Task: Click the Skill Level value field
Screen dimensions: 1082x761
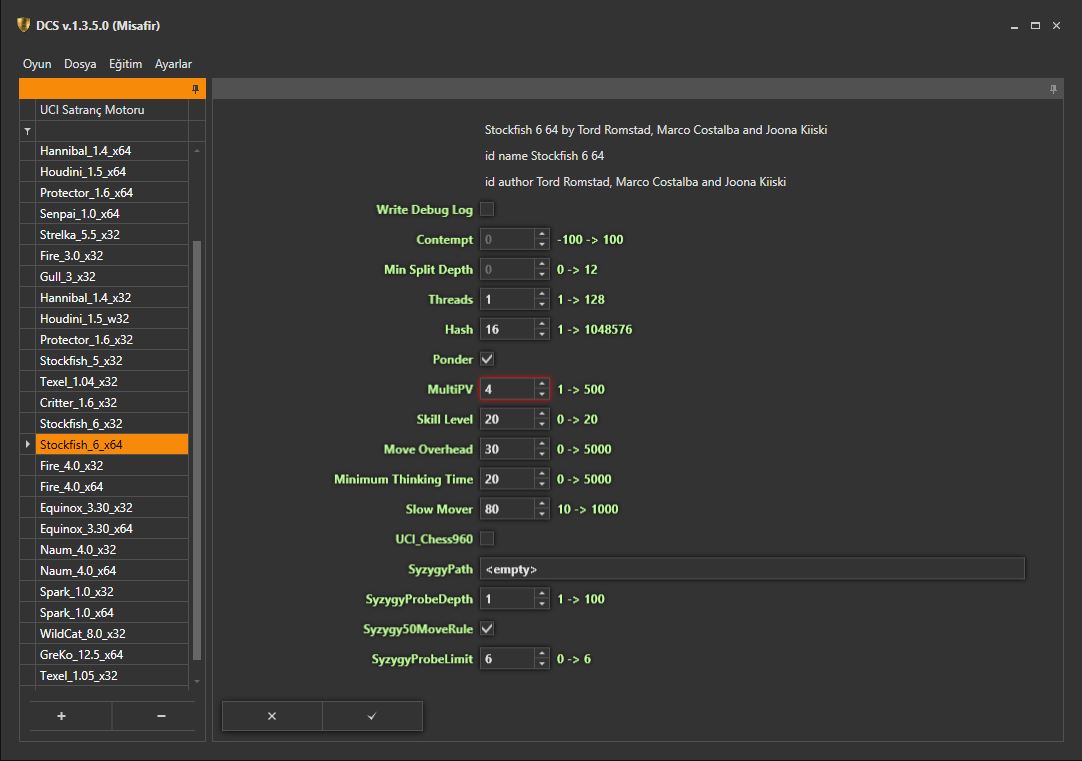Action: point(507,419)
